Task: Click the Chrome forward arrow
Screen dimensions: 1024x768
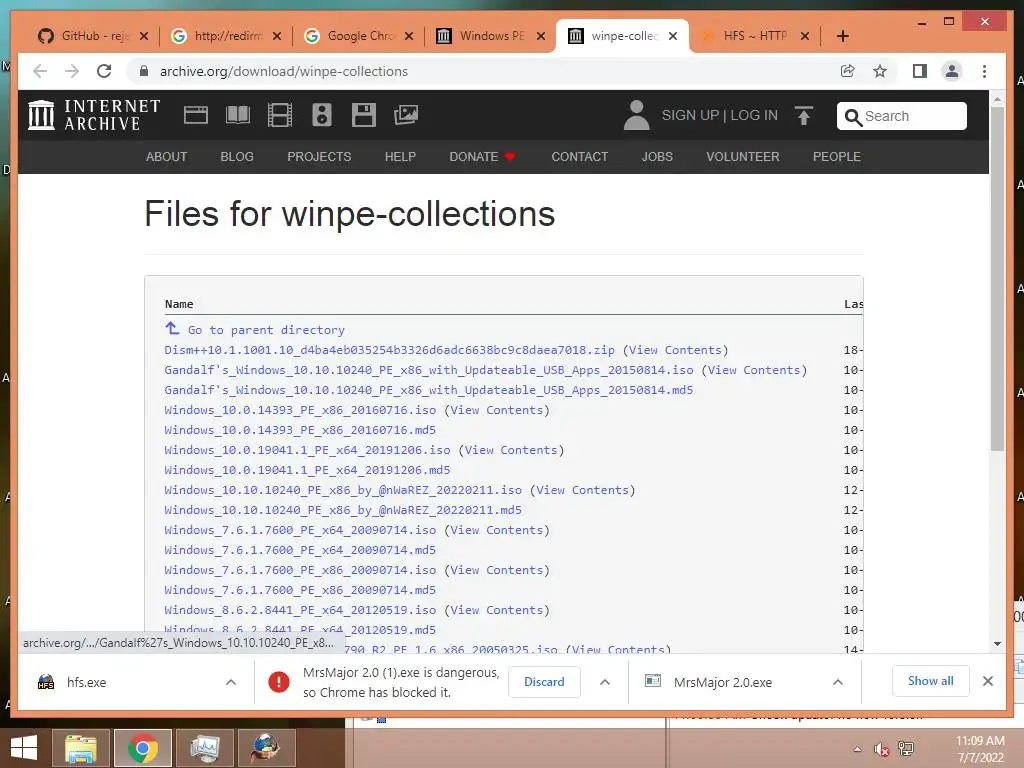Action: 72,71
